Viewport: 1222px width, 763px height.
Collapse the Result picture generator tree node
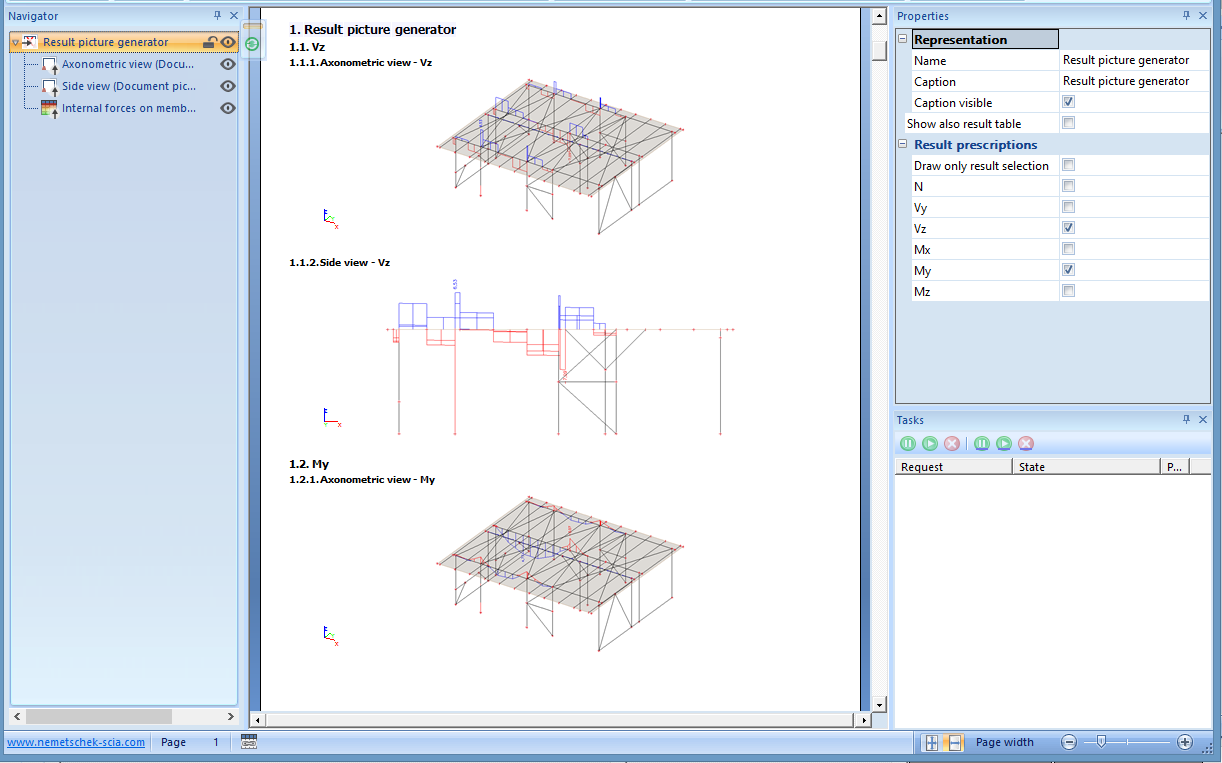16,43
